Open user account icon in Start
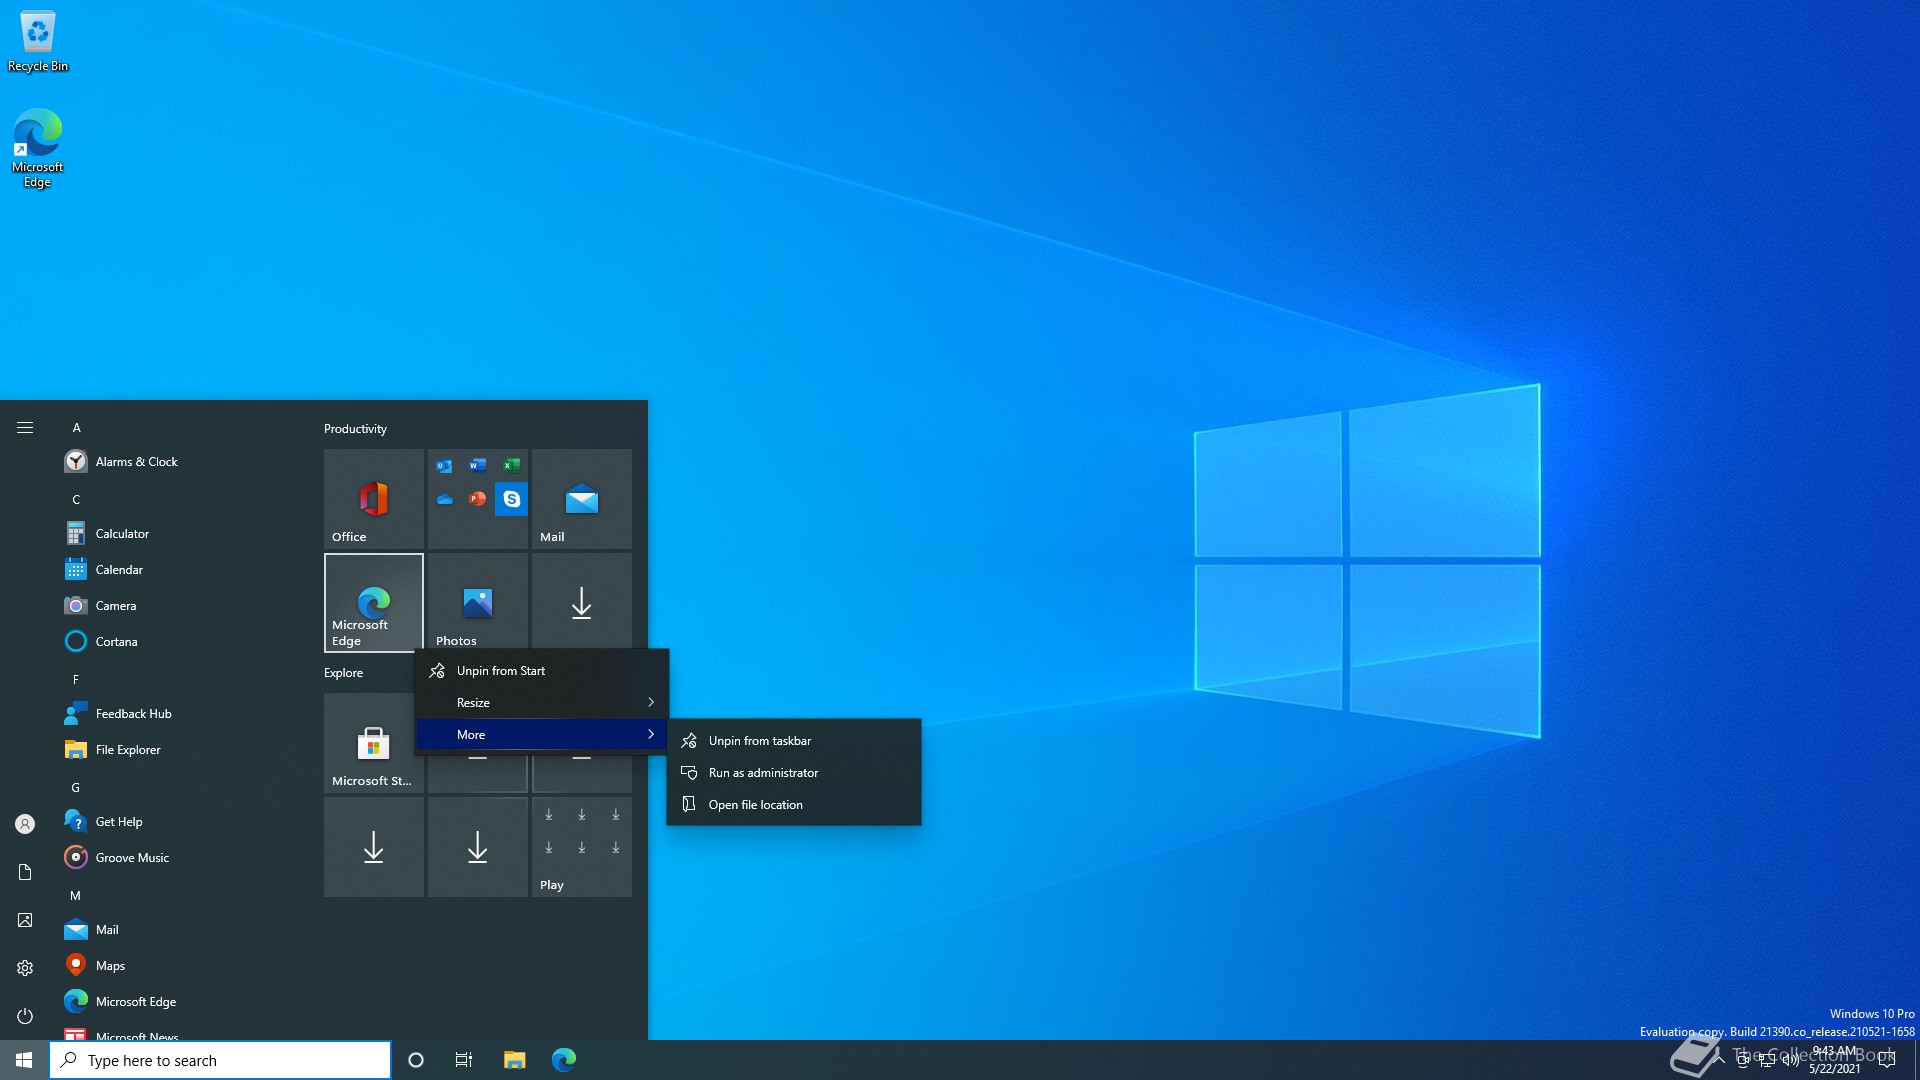The width and height of the screenshot is (1920, 1080). (25, 824)
